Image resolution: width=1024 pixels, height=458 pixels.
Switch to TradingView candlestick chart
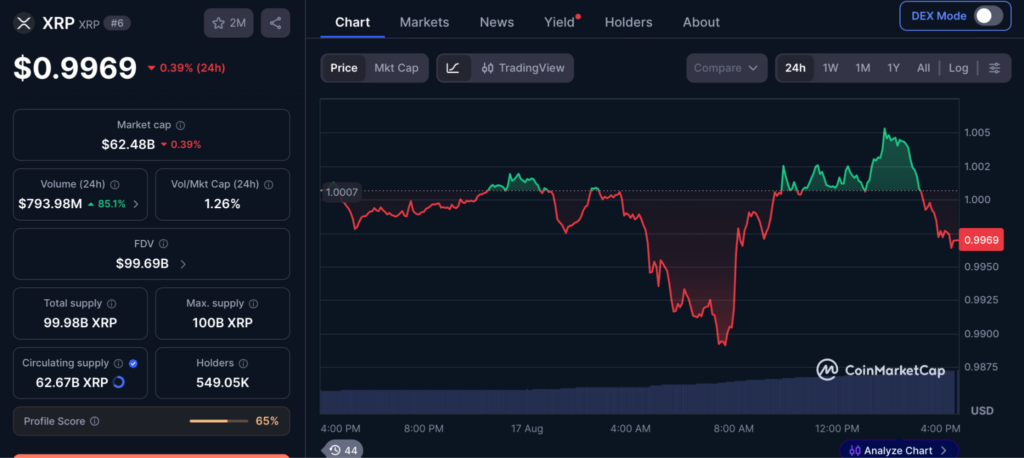tap(522, 68)
